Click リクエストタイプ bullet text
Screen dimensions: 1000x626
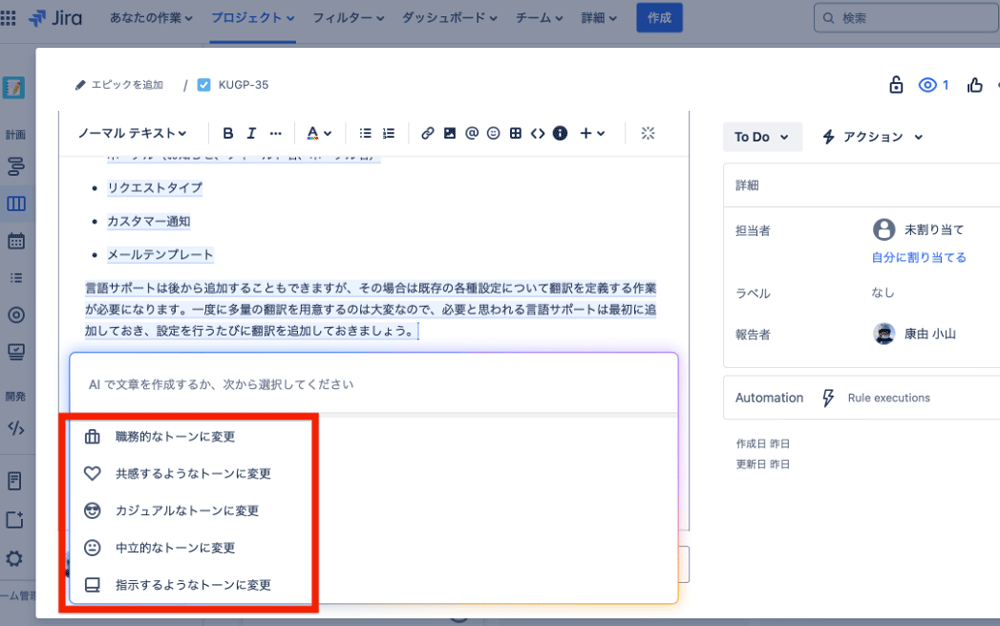pyautogui.click(x=155, y=187)
